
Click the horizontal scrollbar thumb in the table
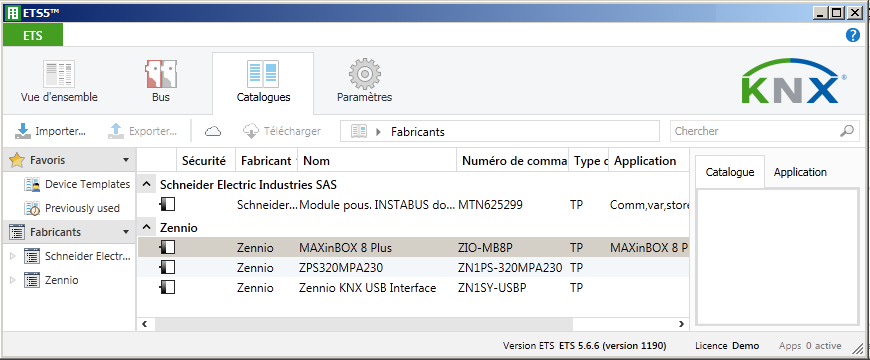tap(365, 323)
